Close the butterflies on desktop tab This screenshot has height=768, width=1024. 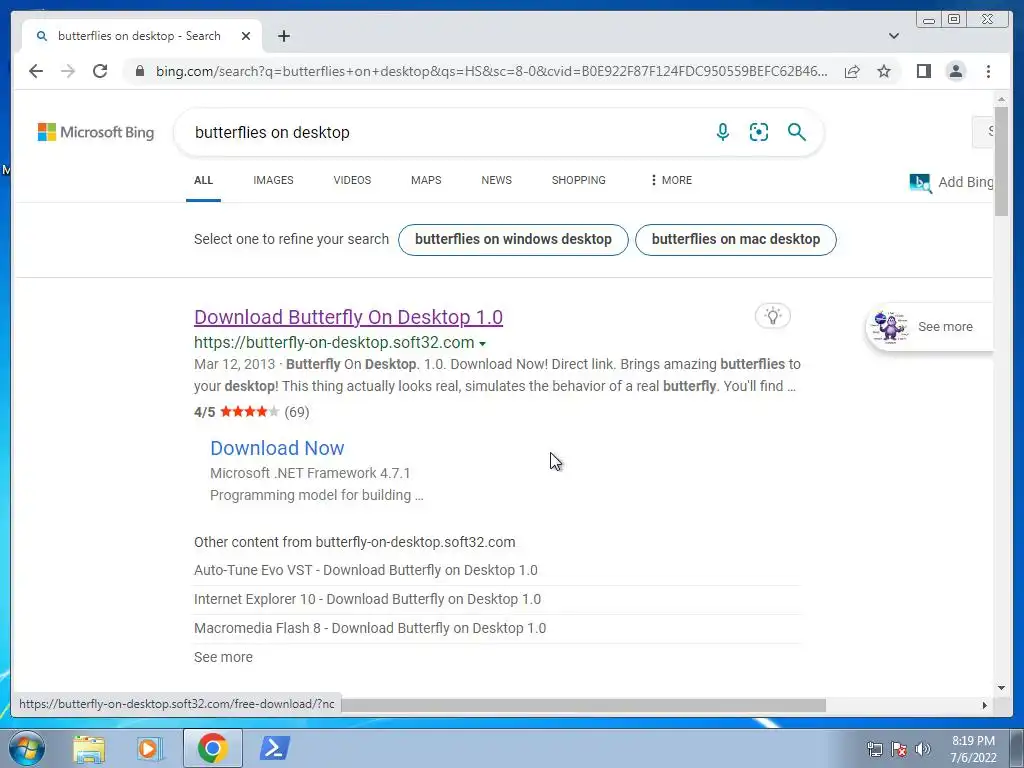pyautogui.click(x=246, y=36)
